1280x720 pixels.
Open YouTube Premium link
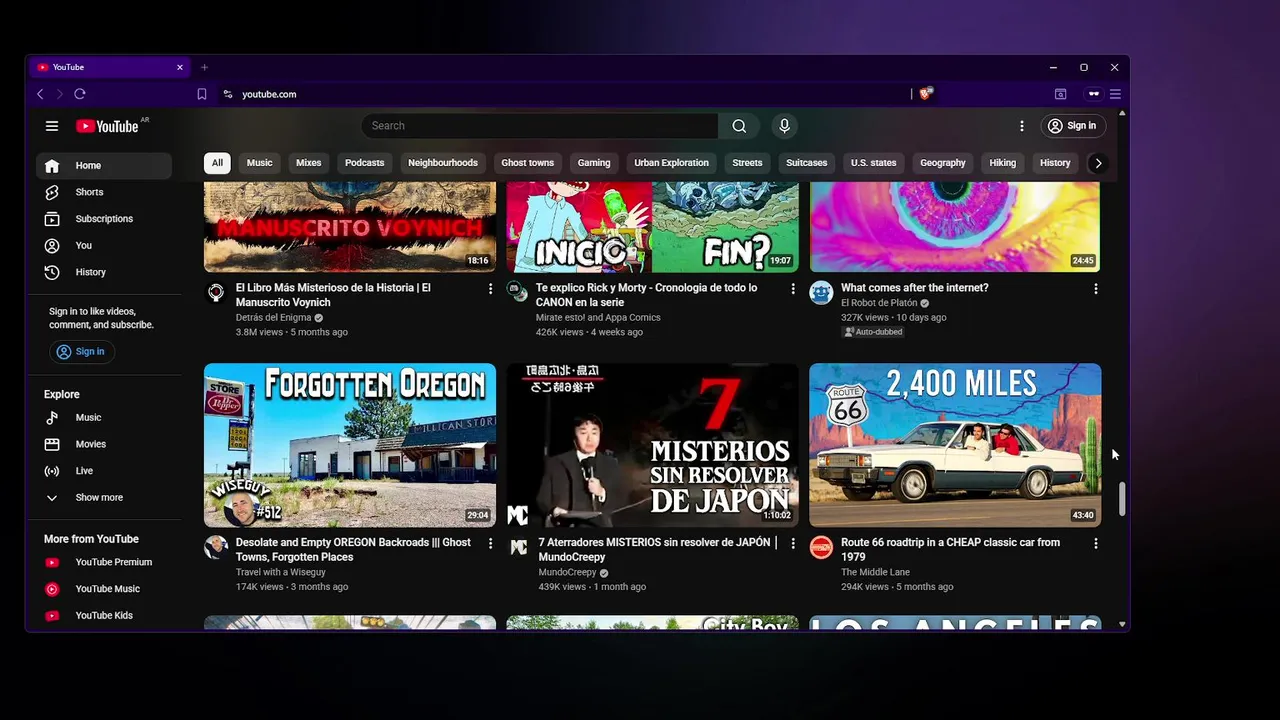click(x=104, y=562)
